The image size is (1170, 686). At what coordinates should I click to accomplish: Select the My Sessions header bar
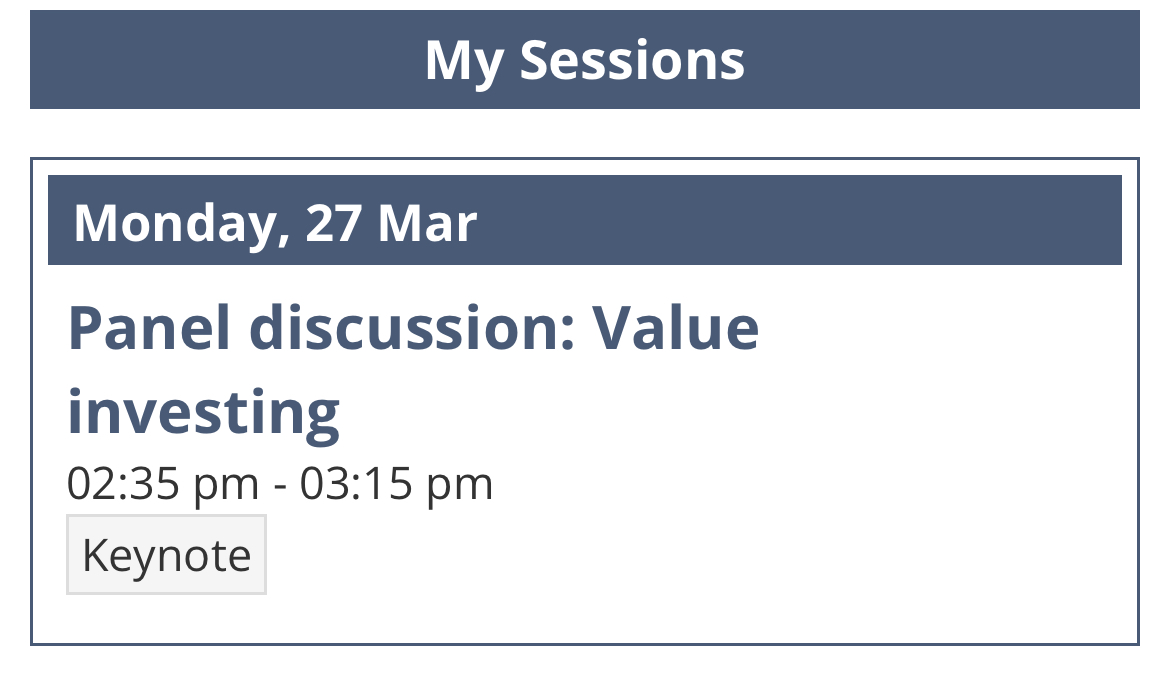coord(585,60)
